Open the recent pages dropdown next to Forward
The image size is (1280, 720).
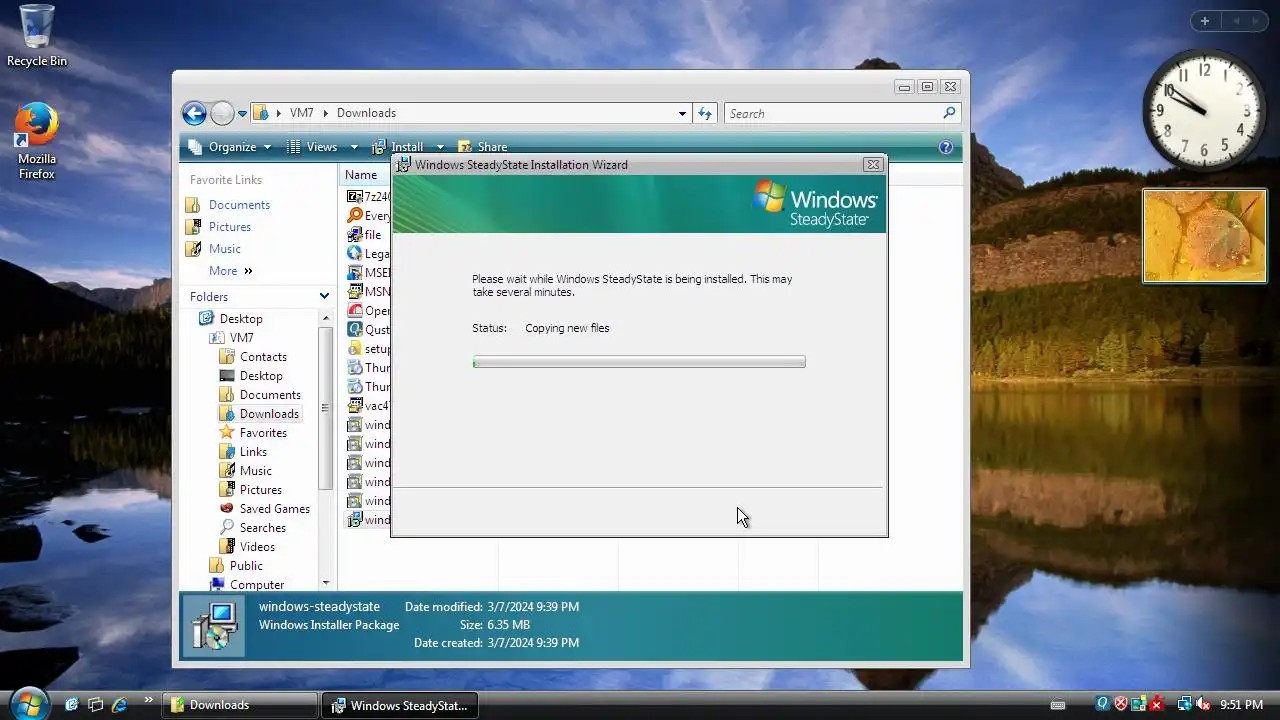point(242,114)
